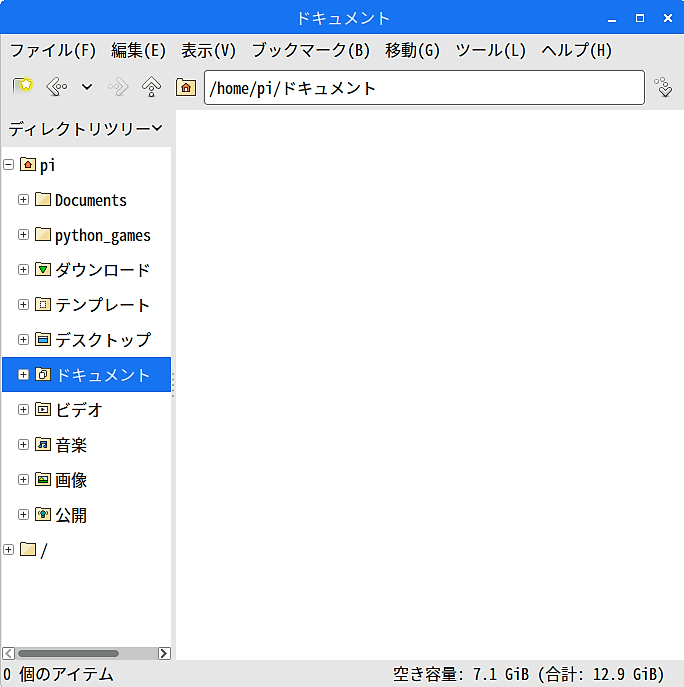Expand the デスクトップ folder node
This screenshot has width=684, height=687.
(x=24, y=340)
